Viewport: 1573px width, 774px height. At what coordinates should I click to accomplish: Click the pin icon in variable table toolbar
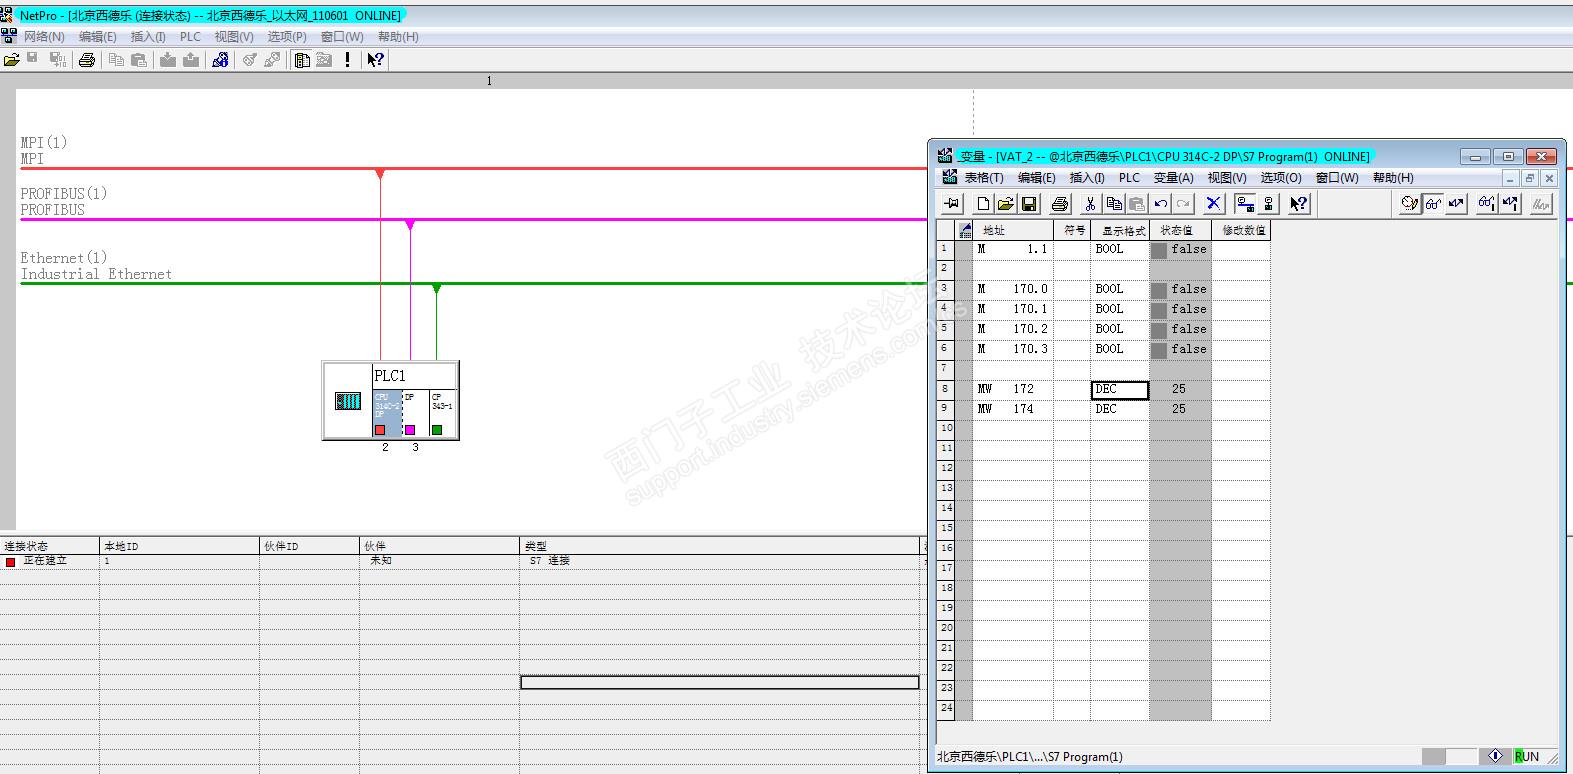[951, 204]
